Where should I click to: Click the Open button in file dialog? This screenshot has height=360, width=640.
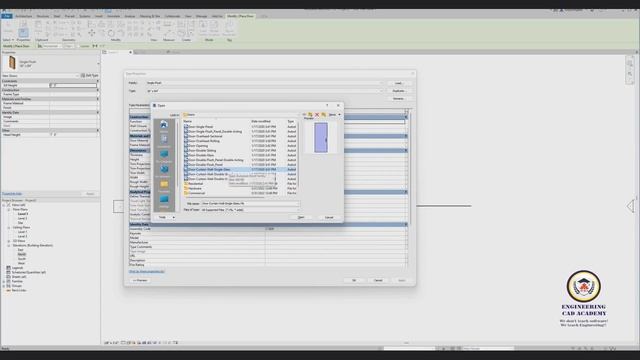tap(301, 217)
